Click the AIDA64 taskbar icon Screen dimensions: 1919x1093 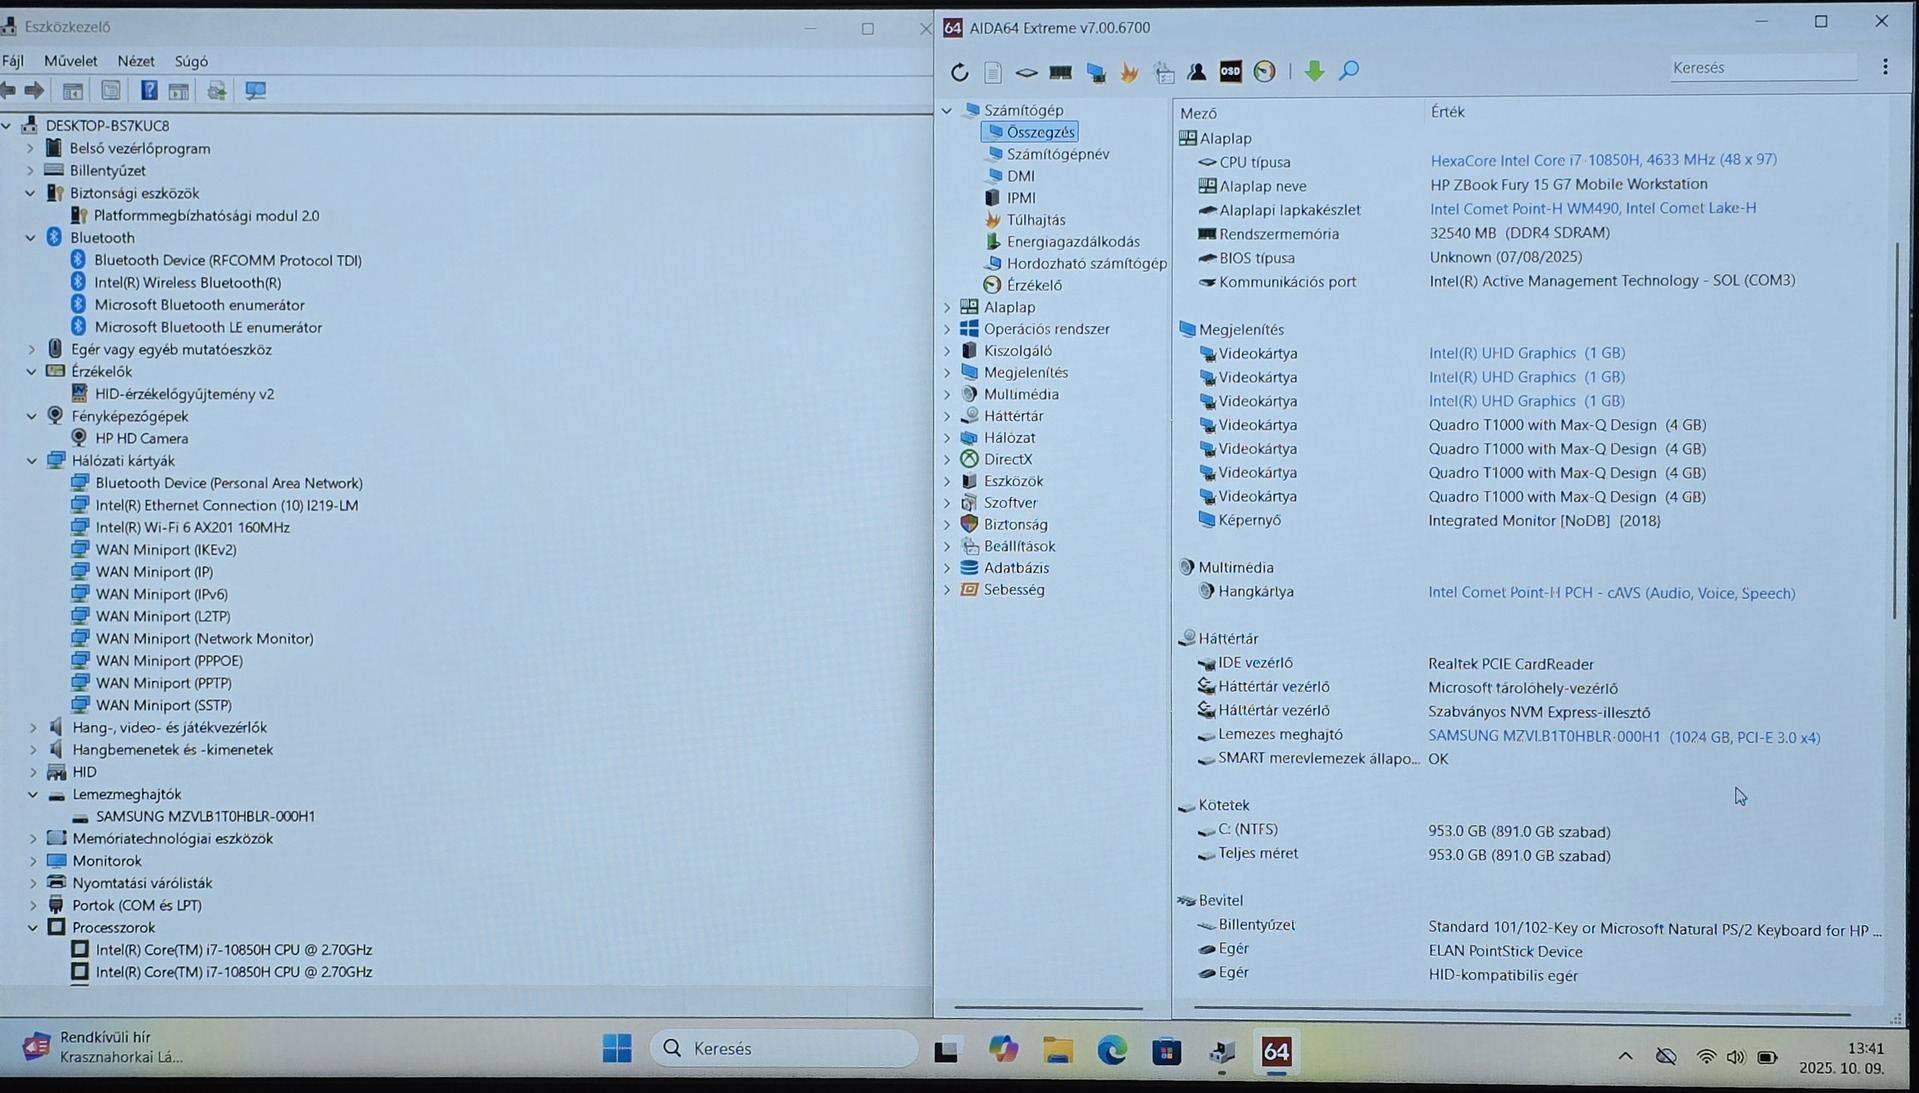(1276, 1051)
